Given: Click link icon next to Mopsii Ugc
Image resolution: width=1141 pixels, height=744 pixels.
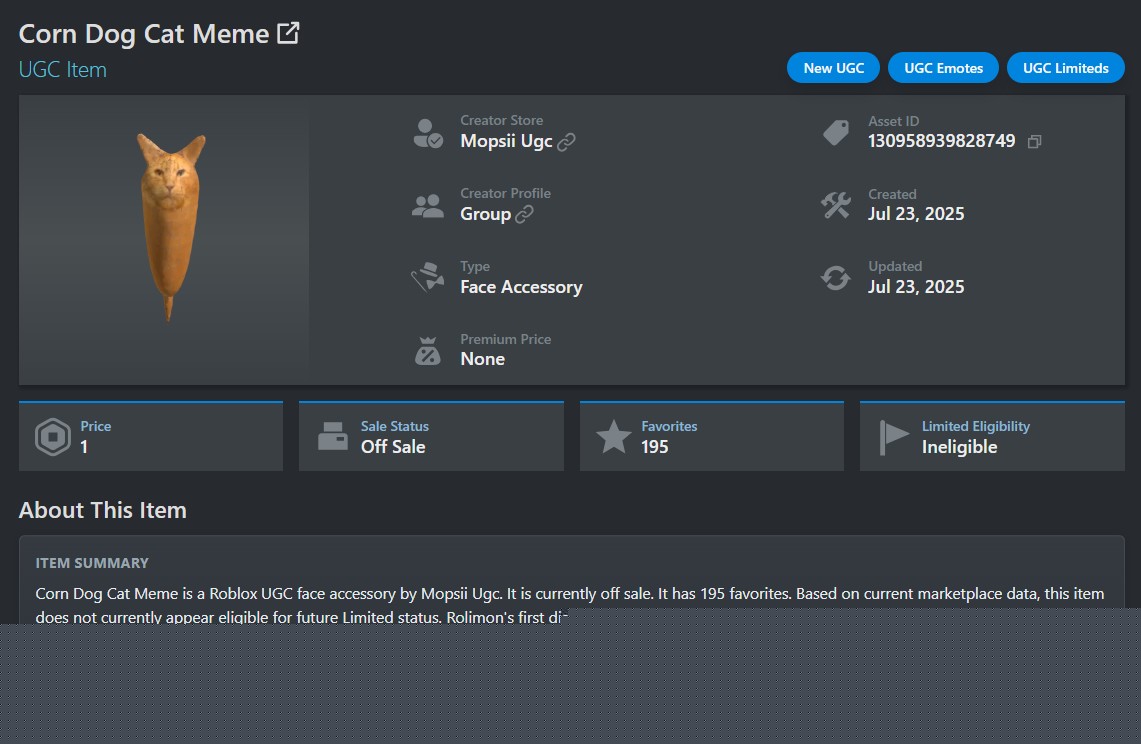Looking at the screenshot, I should (x=566, y=142).
